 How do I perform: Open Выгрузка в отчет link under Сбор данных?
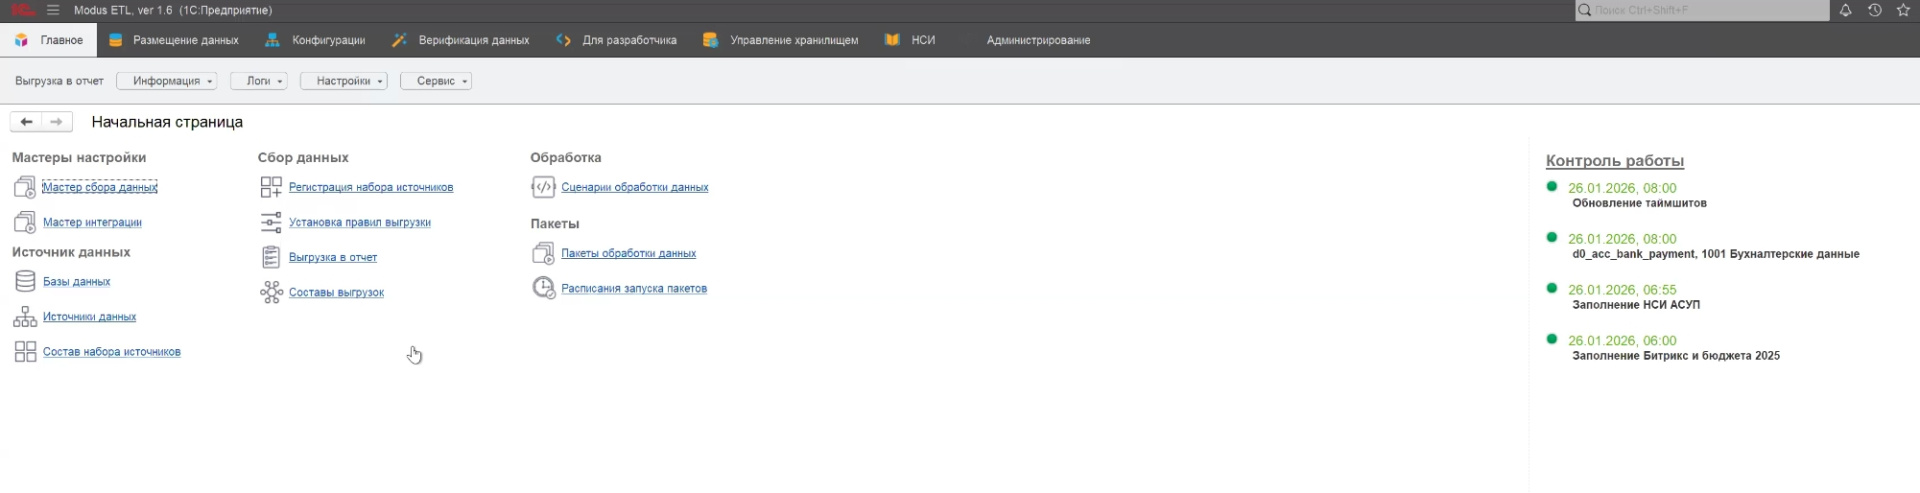pos(333,257)
